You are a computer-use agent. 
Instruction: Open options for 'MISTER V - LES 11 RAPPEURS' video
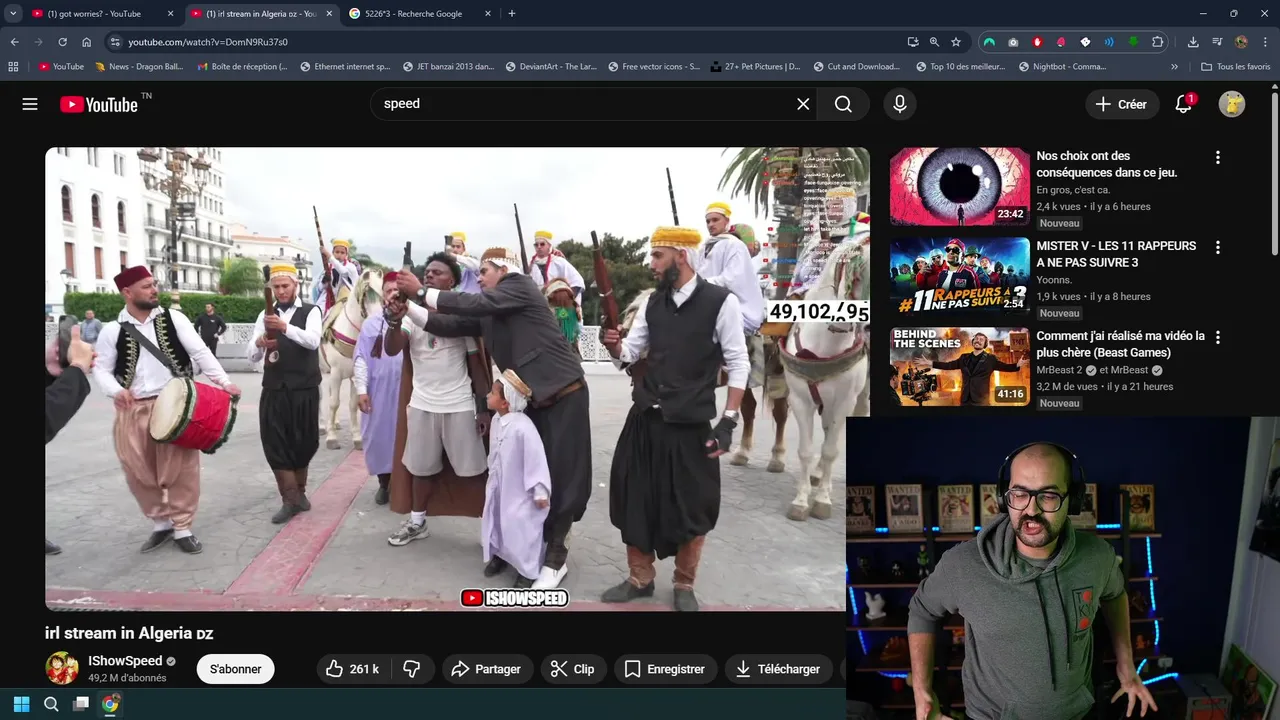pyautogui.click(x=1217, y=247)
